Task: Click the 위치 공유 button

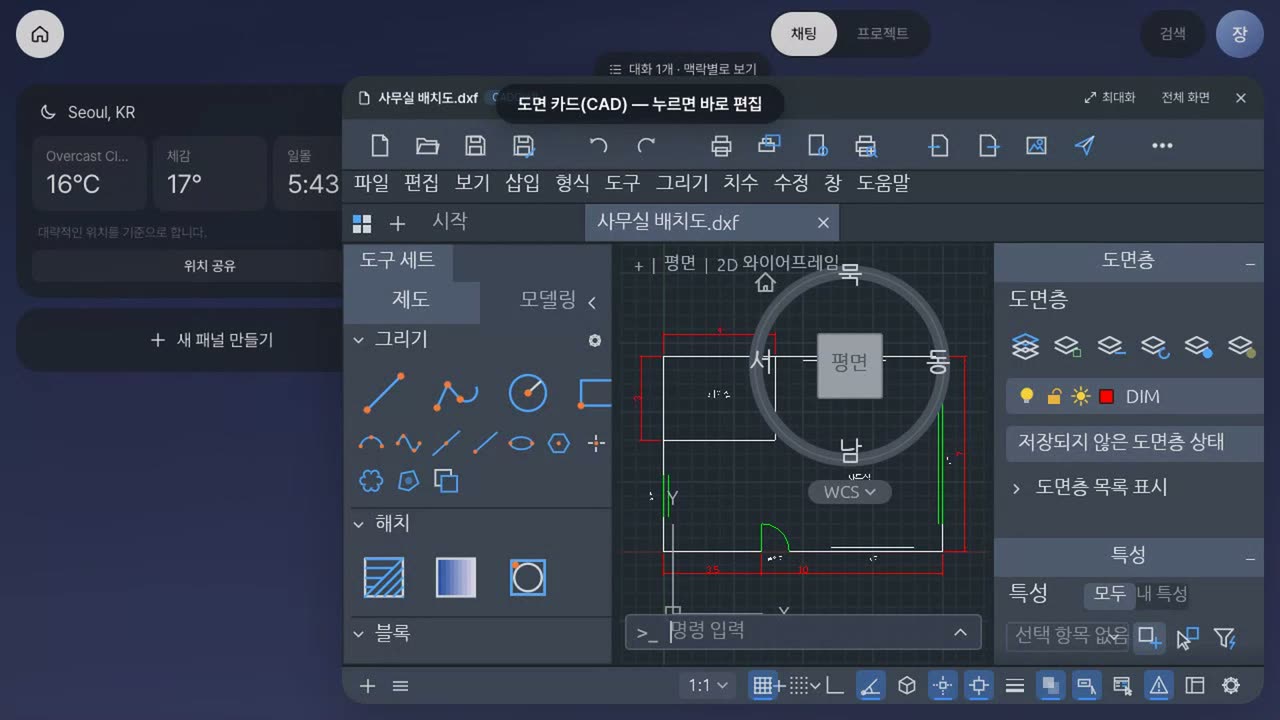Action: pos(210,266)
